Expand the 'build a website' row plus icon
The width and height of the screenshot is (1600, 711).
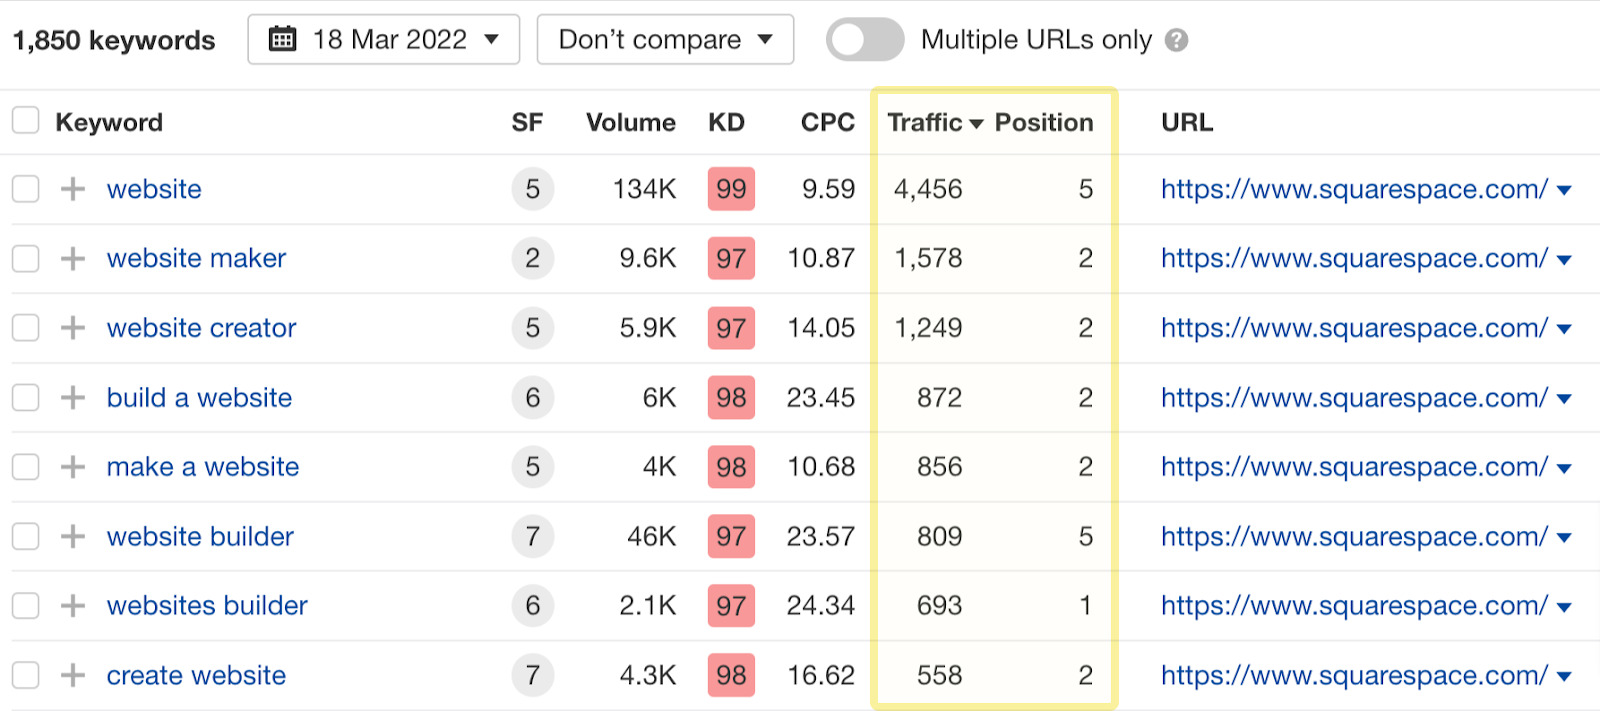72,398
